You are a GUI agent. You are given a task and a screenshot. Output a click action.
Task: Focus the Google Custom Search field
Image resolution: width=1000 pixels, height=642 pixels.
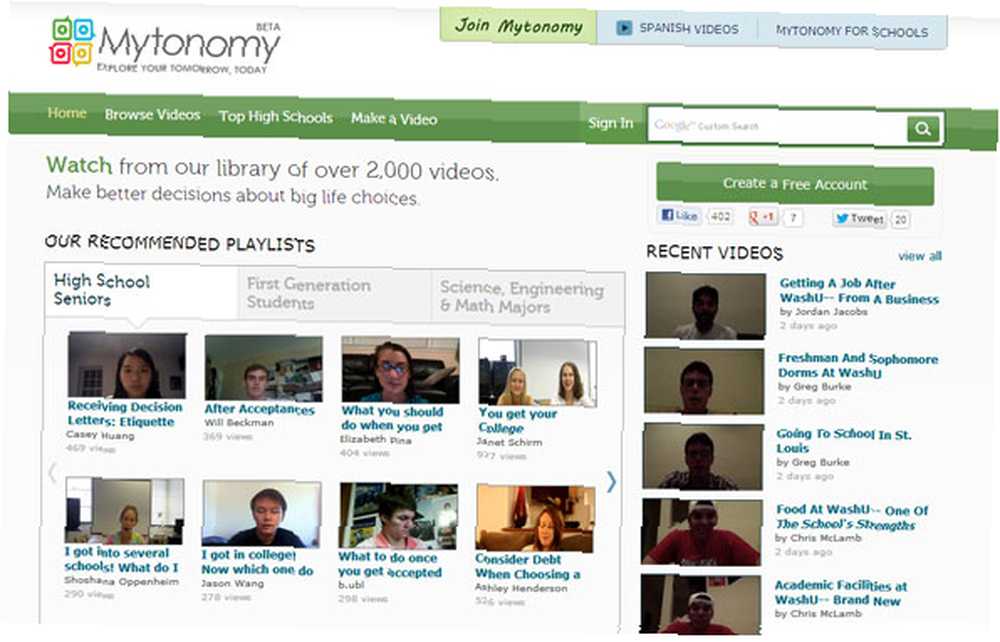777,126
